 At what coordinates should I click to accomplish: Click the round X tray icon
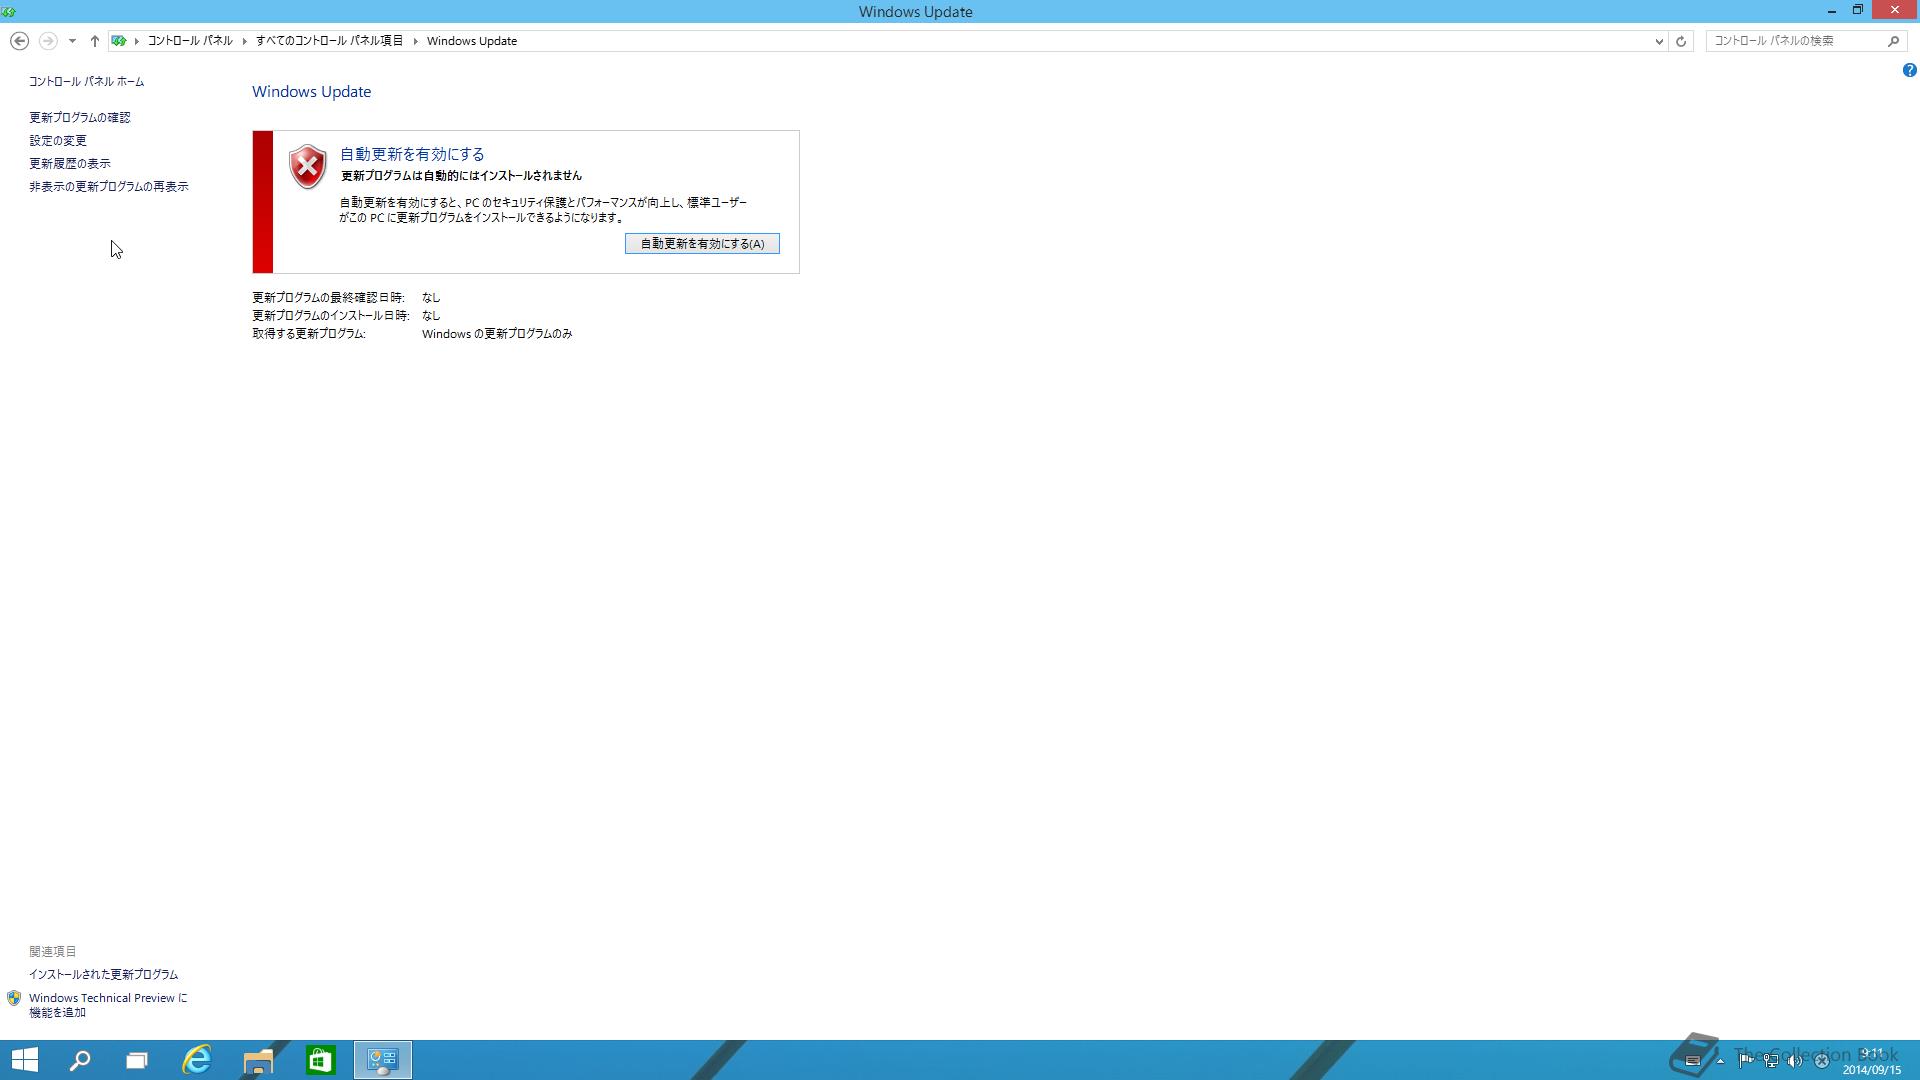[1821, 1061]
